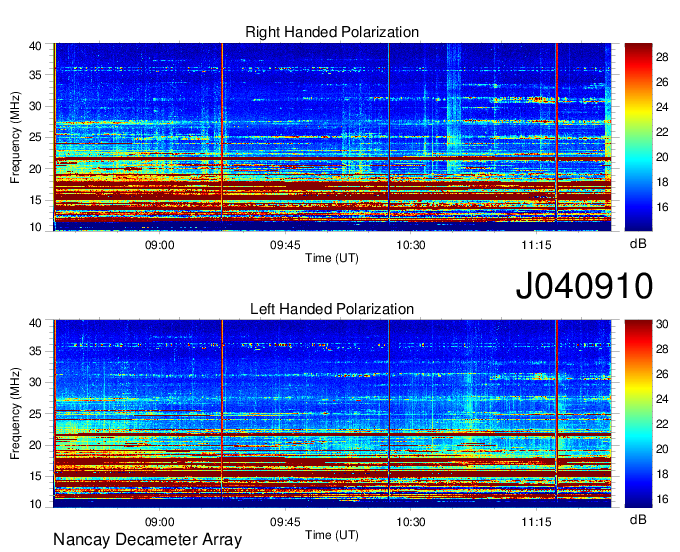The image size is (680, 552).
Task: Click the Left Handed plot's color scale bar
Action: 638,414
